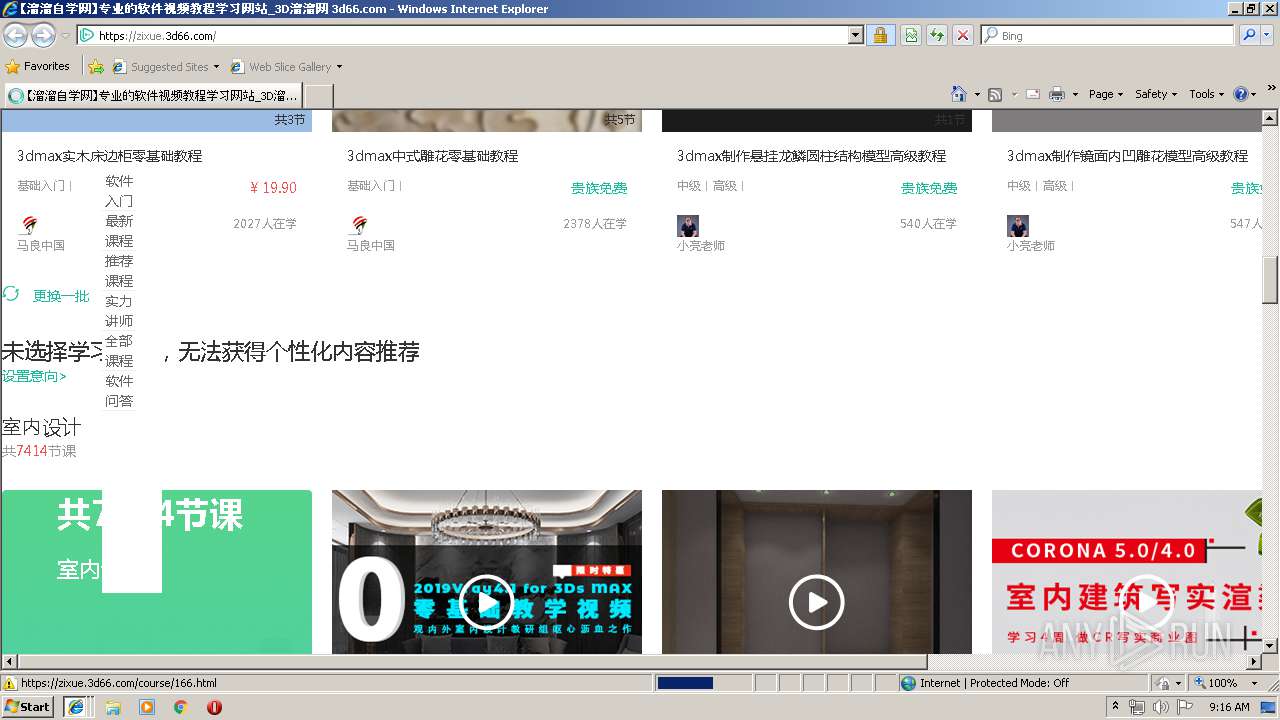Click 软件问答 navigation item

119,391
